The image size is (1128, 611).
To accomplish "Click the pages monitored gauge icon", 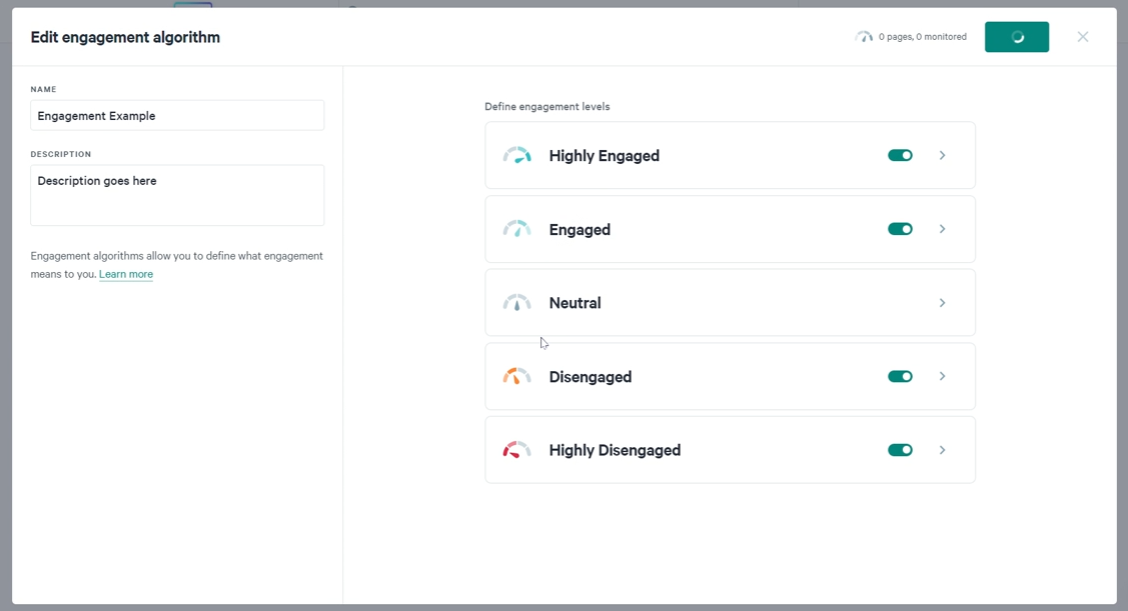I will point(863,37).
